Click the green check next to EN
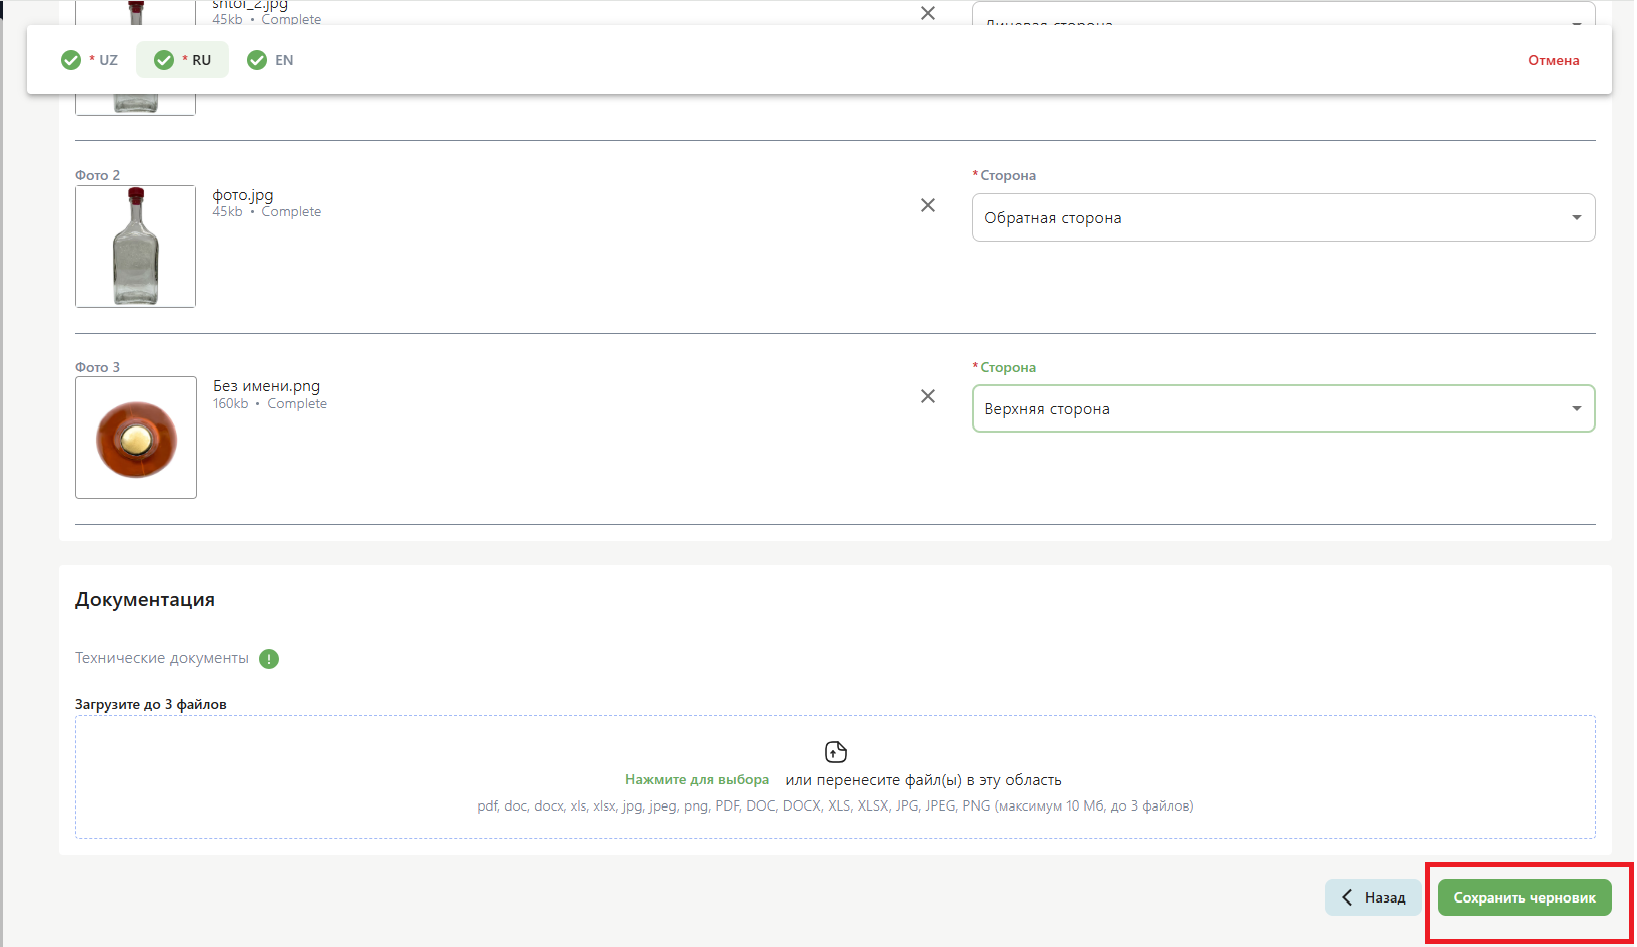The width and height of the screenshot is (1637, 947). [257, 60]
